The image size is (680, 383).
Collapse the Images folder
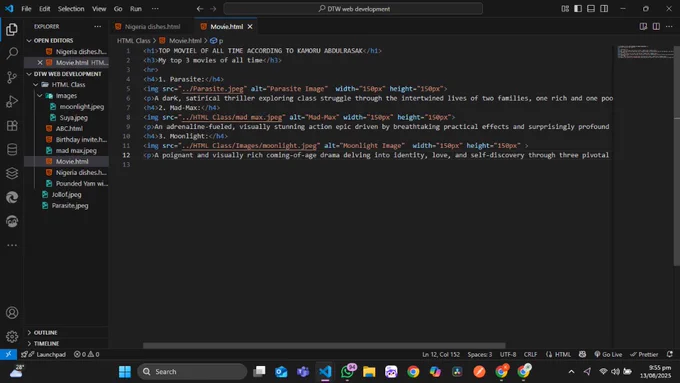66,95
